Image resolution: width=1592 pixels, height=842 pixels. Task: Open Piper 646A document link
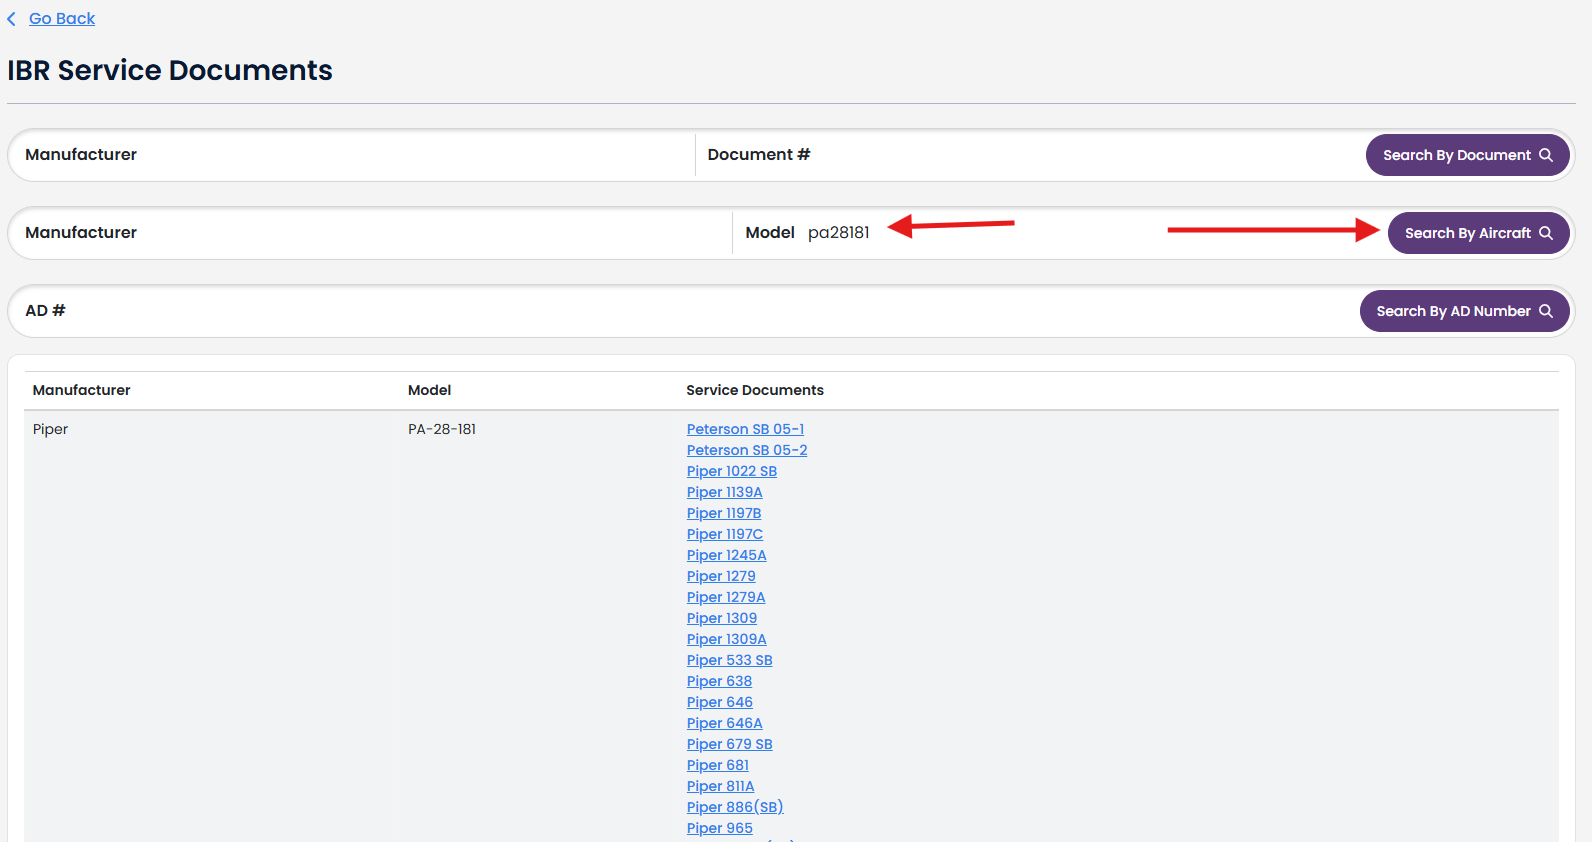point(725,723)
